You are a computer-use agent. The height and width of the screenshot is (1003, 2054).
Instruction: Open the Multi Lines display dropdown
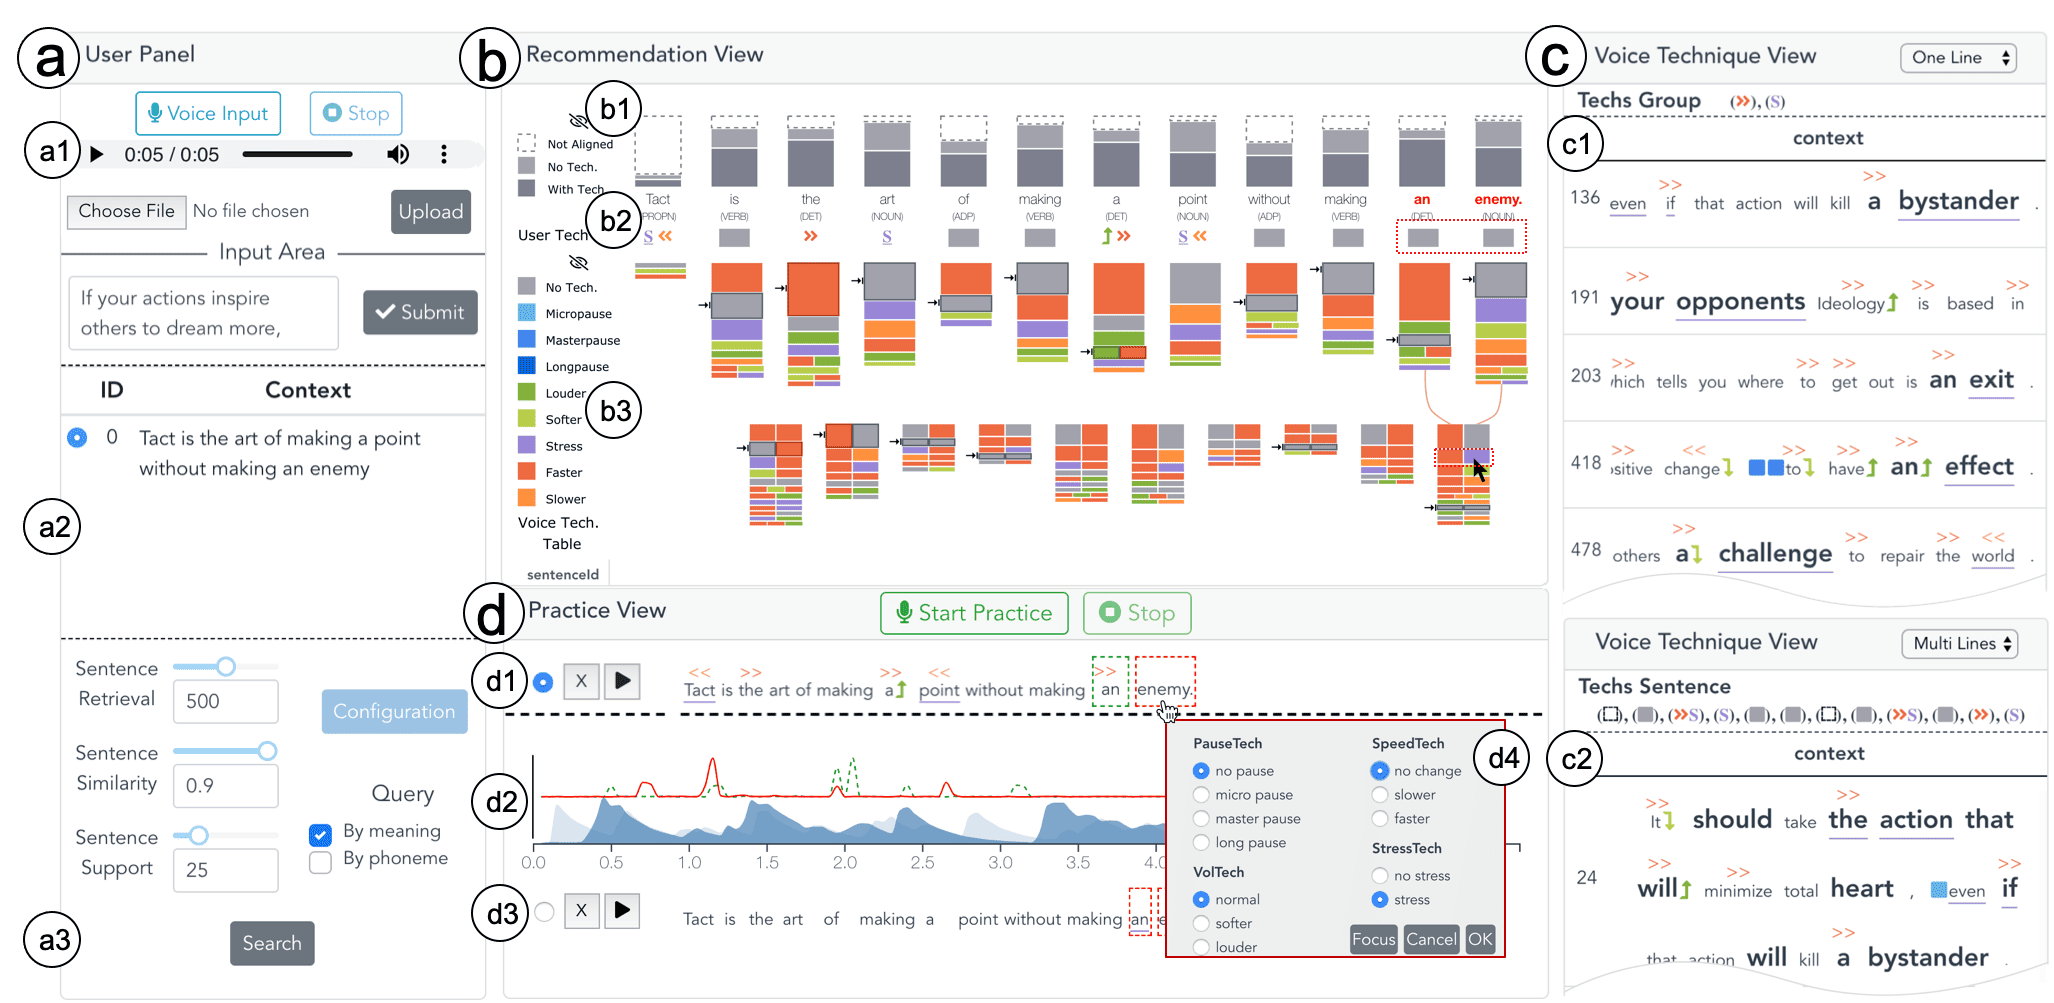[1959, 644]
